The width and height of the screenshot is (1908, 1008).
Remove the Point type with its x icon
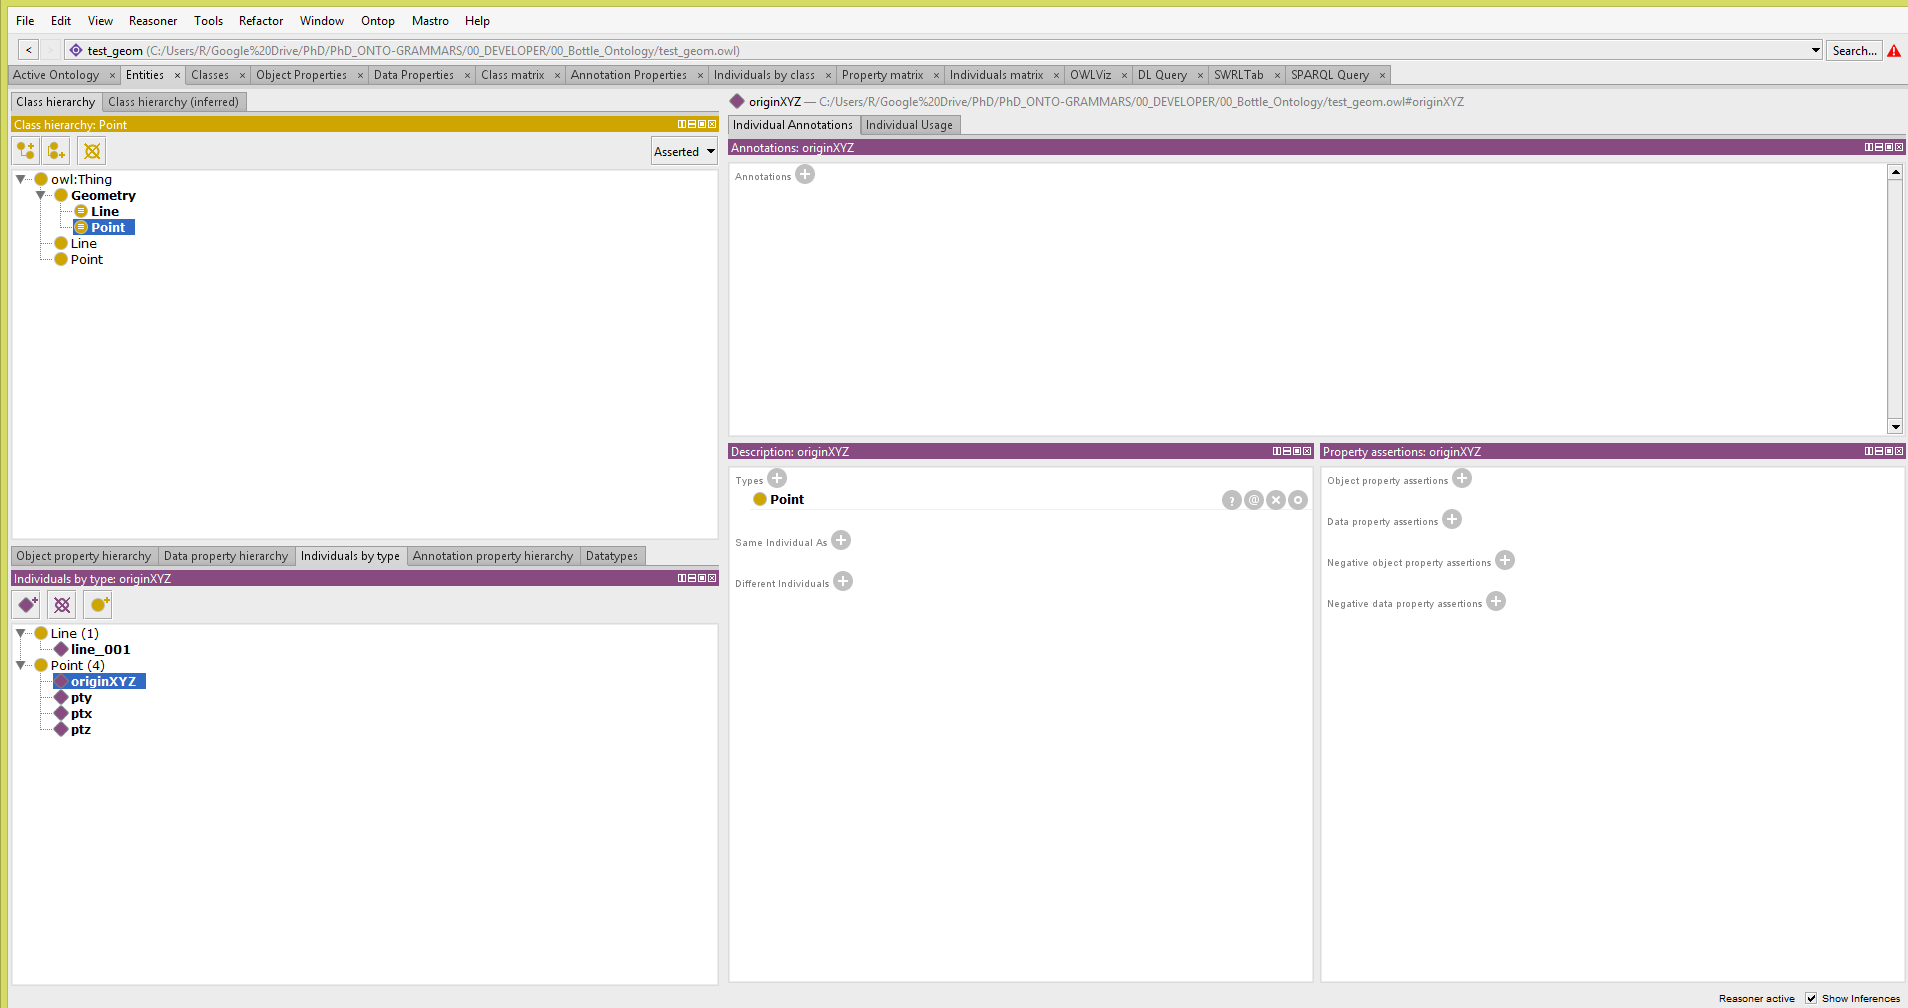1276,500
